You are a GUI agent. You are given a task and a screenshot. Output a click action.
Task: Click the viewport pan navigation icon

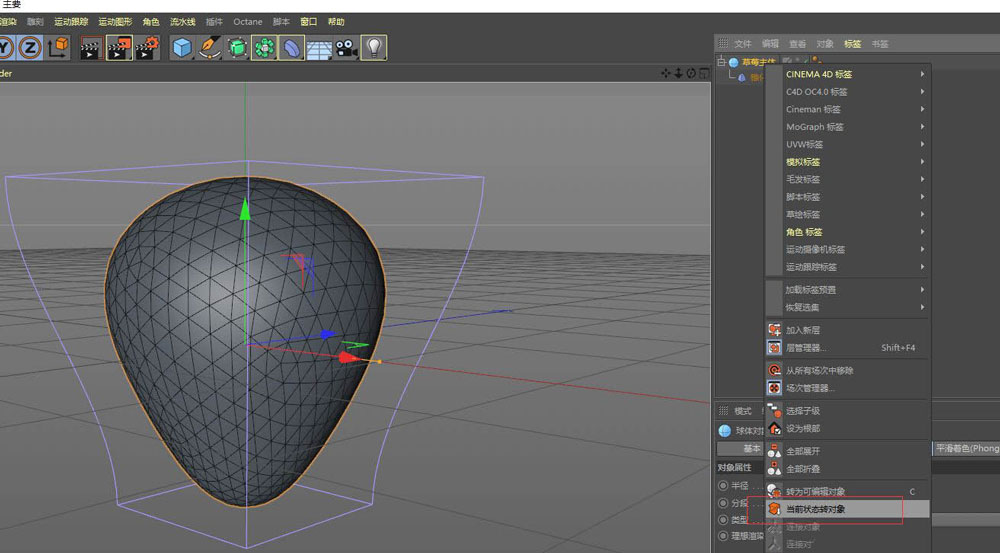point(666,73)
